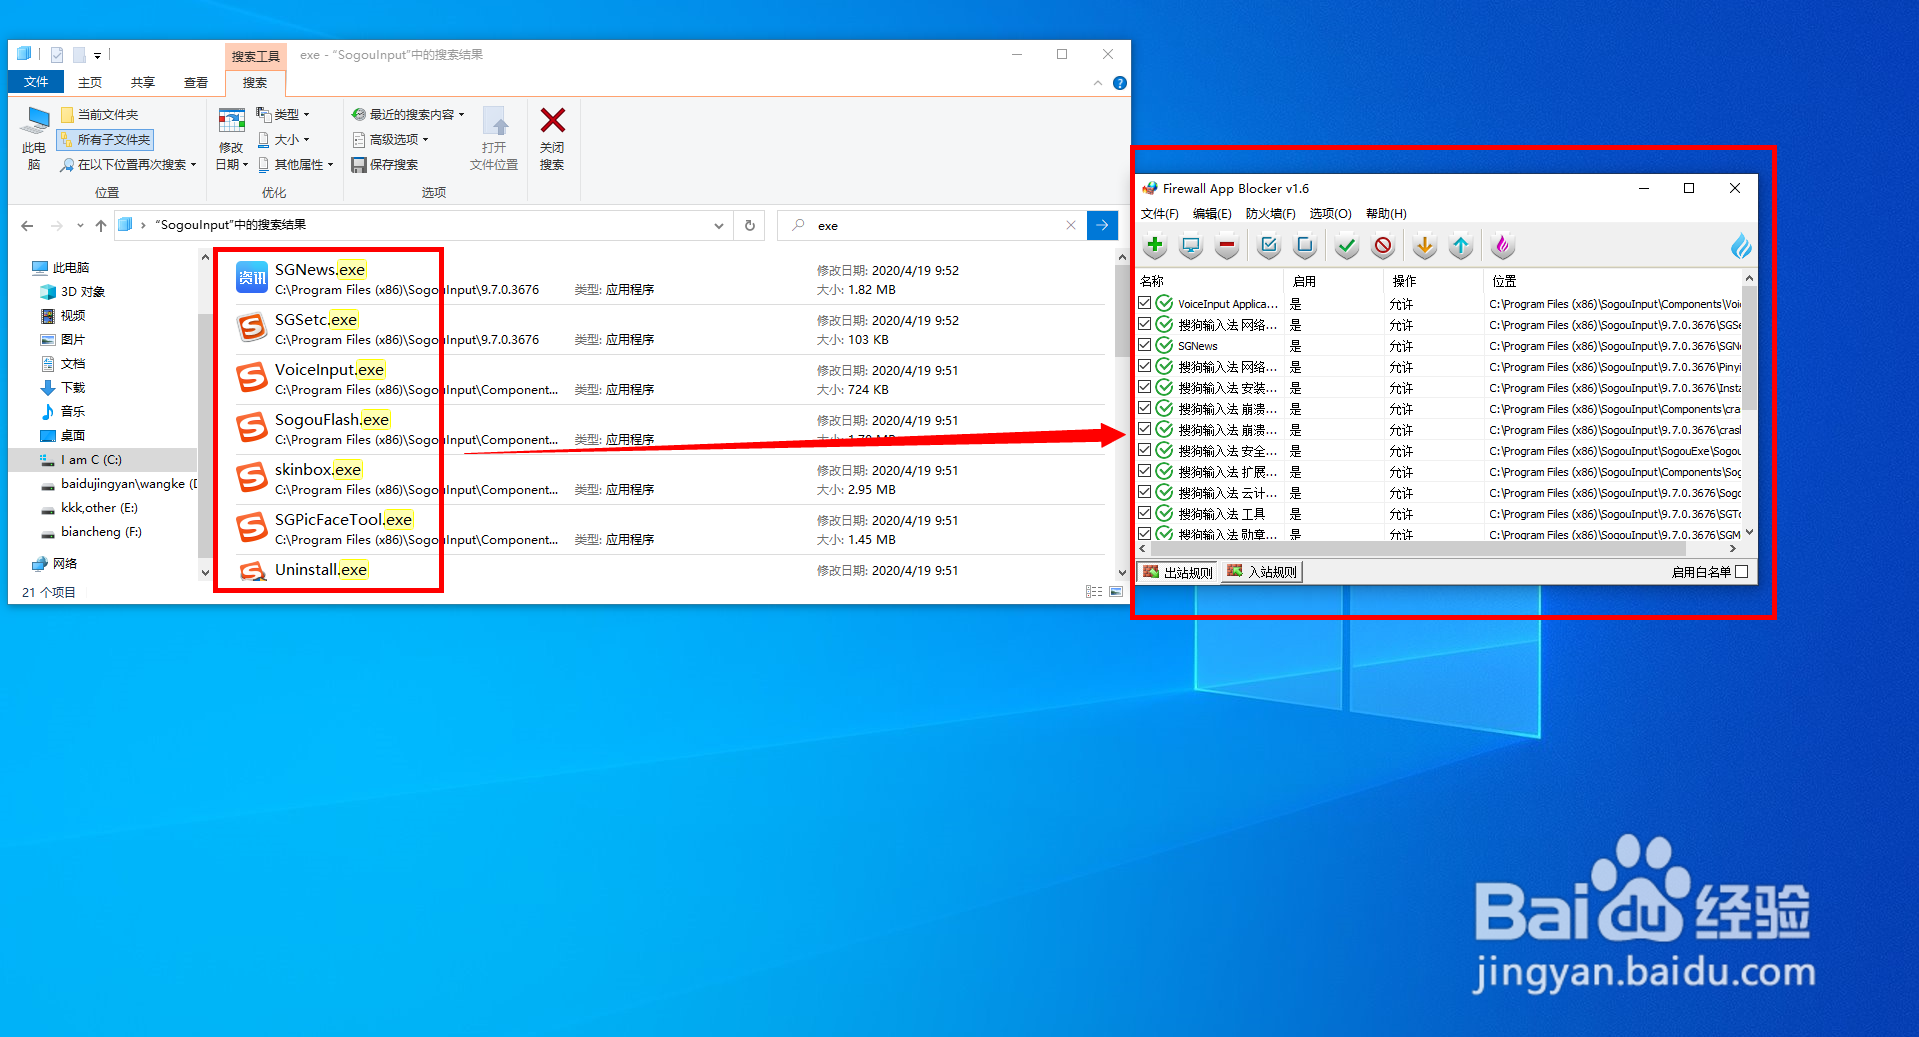The image size is (1919, 1037).
Task: Refresh the Explorer address bar
Action: coord(750,225)
